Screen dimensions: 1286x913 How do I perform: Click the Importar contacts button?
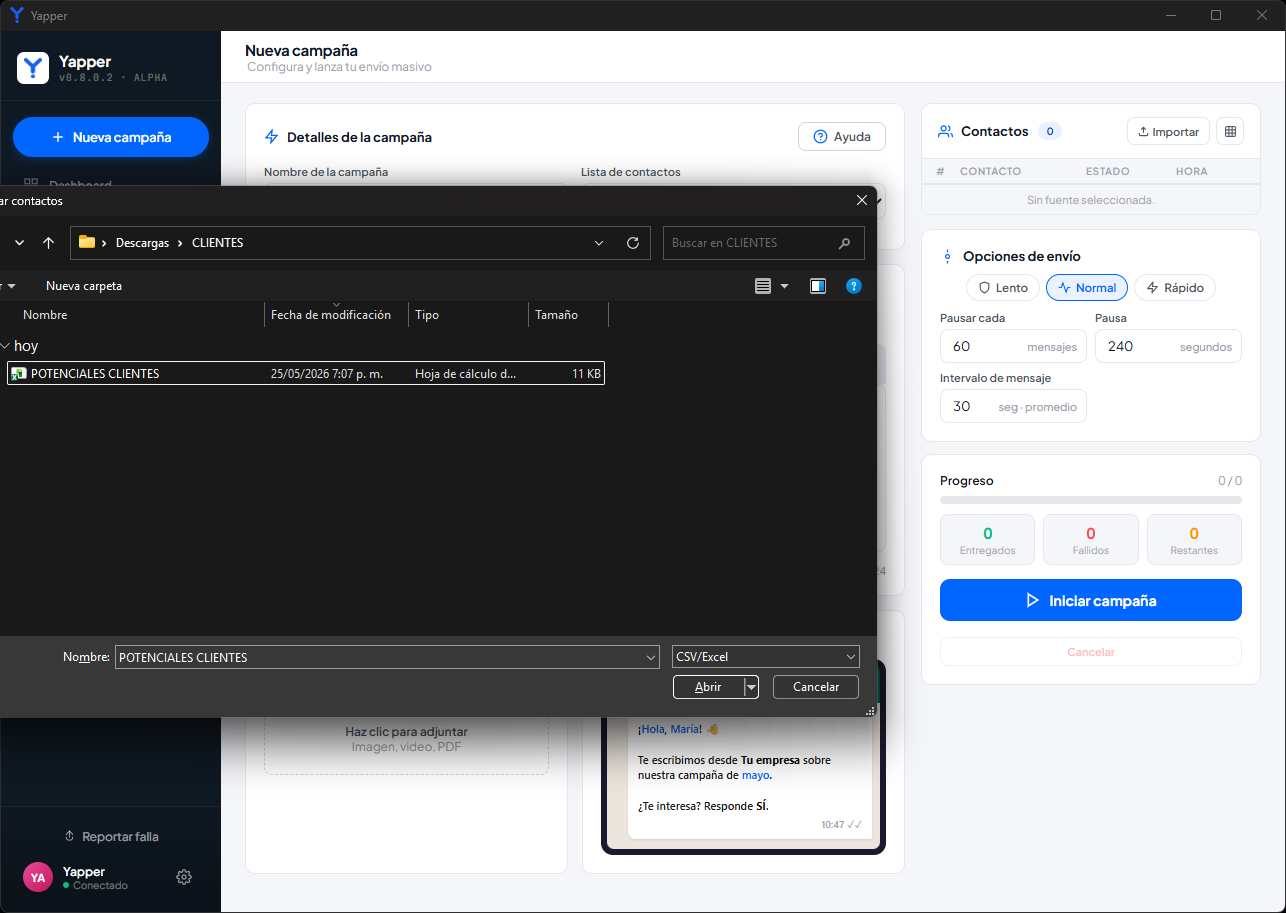(1169, 131)
